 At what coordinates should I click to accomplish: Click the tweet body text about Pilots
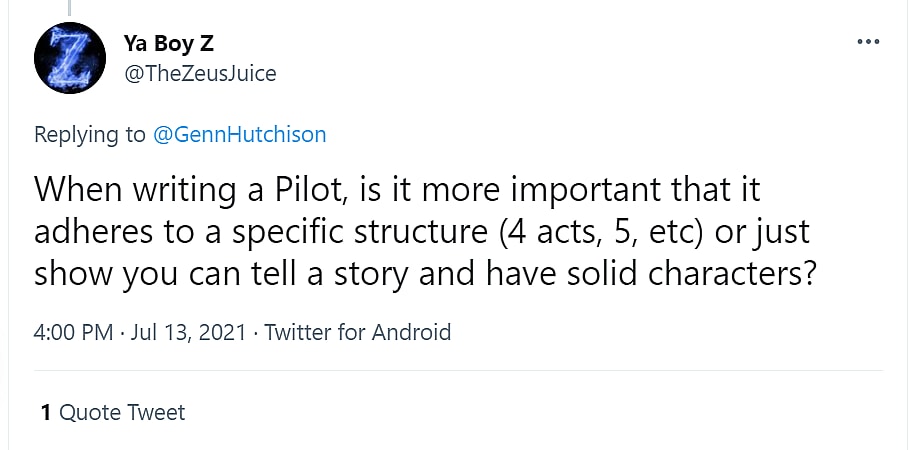click(420, 231)
